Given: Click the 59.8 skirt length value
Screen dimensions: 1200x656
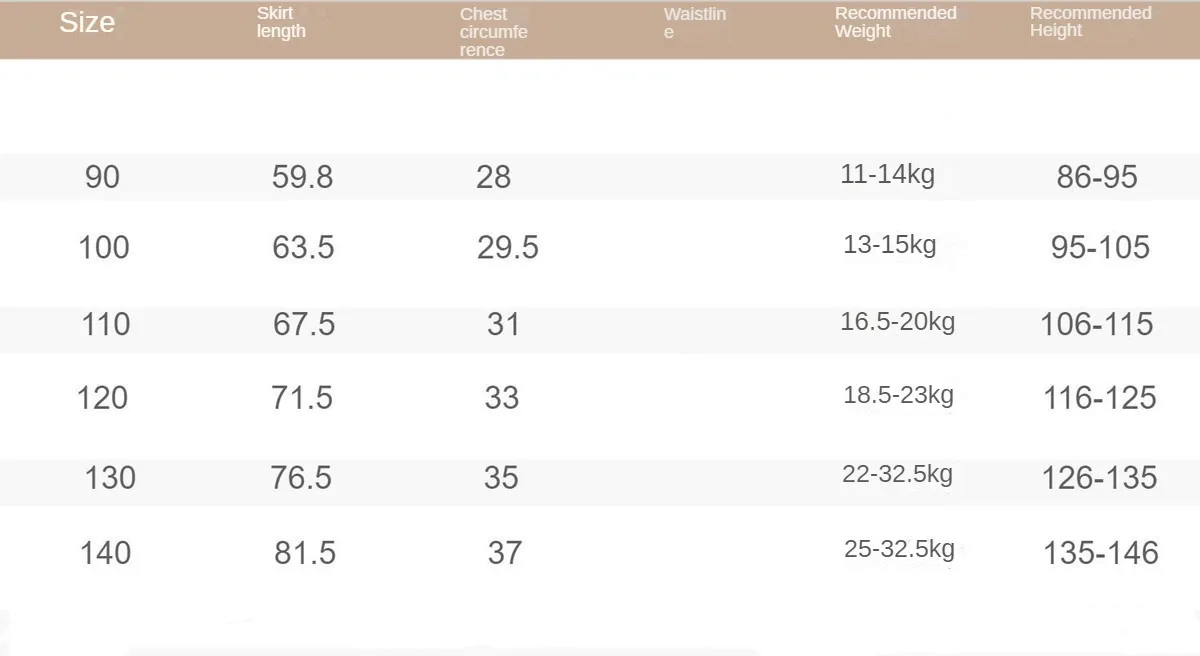Looking at the screenshot, I should point(302,177).
